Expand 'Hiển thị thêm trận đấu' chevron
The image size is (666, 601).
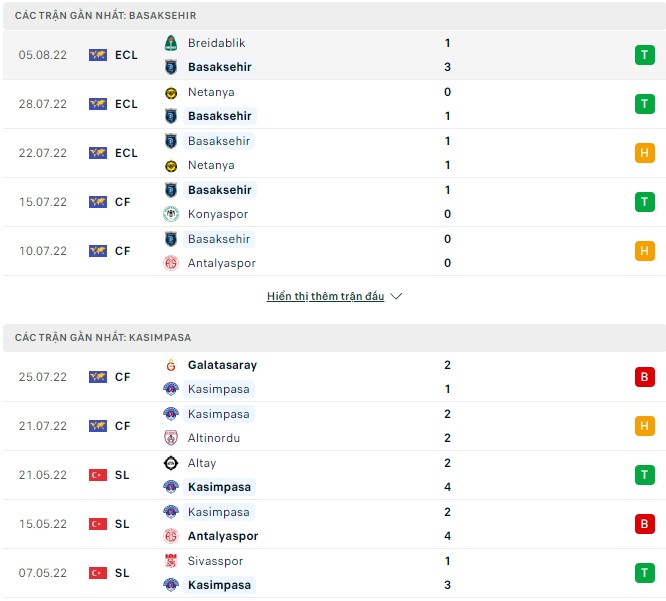pos(396,297)
